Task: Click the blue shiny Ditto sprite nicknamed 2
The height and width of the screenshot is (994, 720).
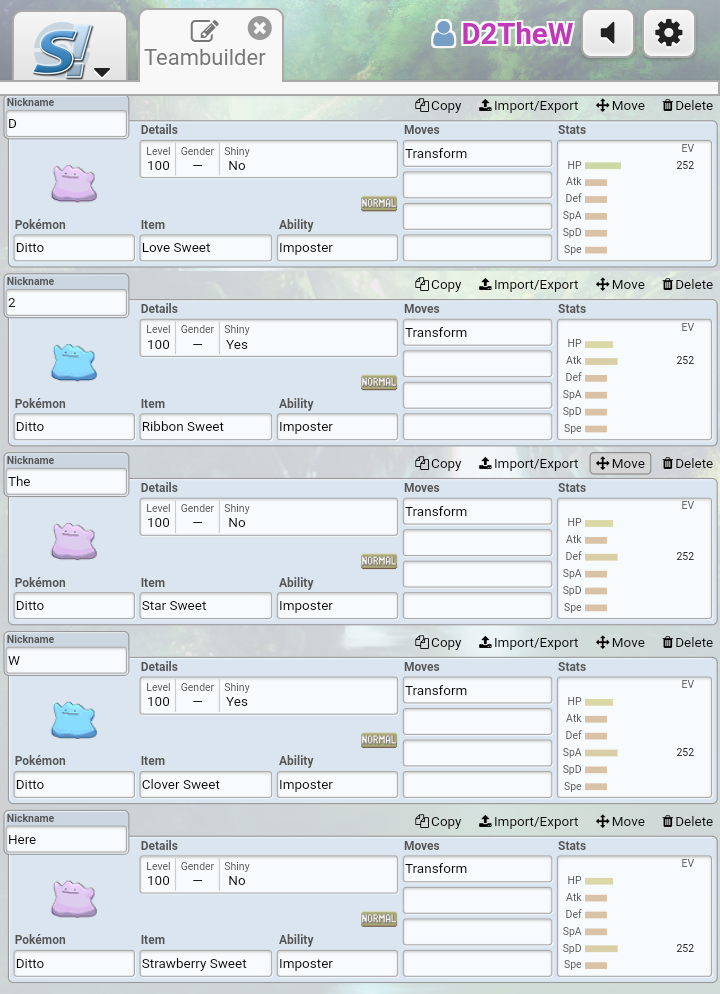Action: (74, 362)
